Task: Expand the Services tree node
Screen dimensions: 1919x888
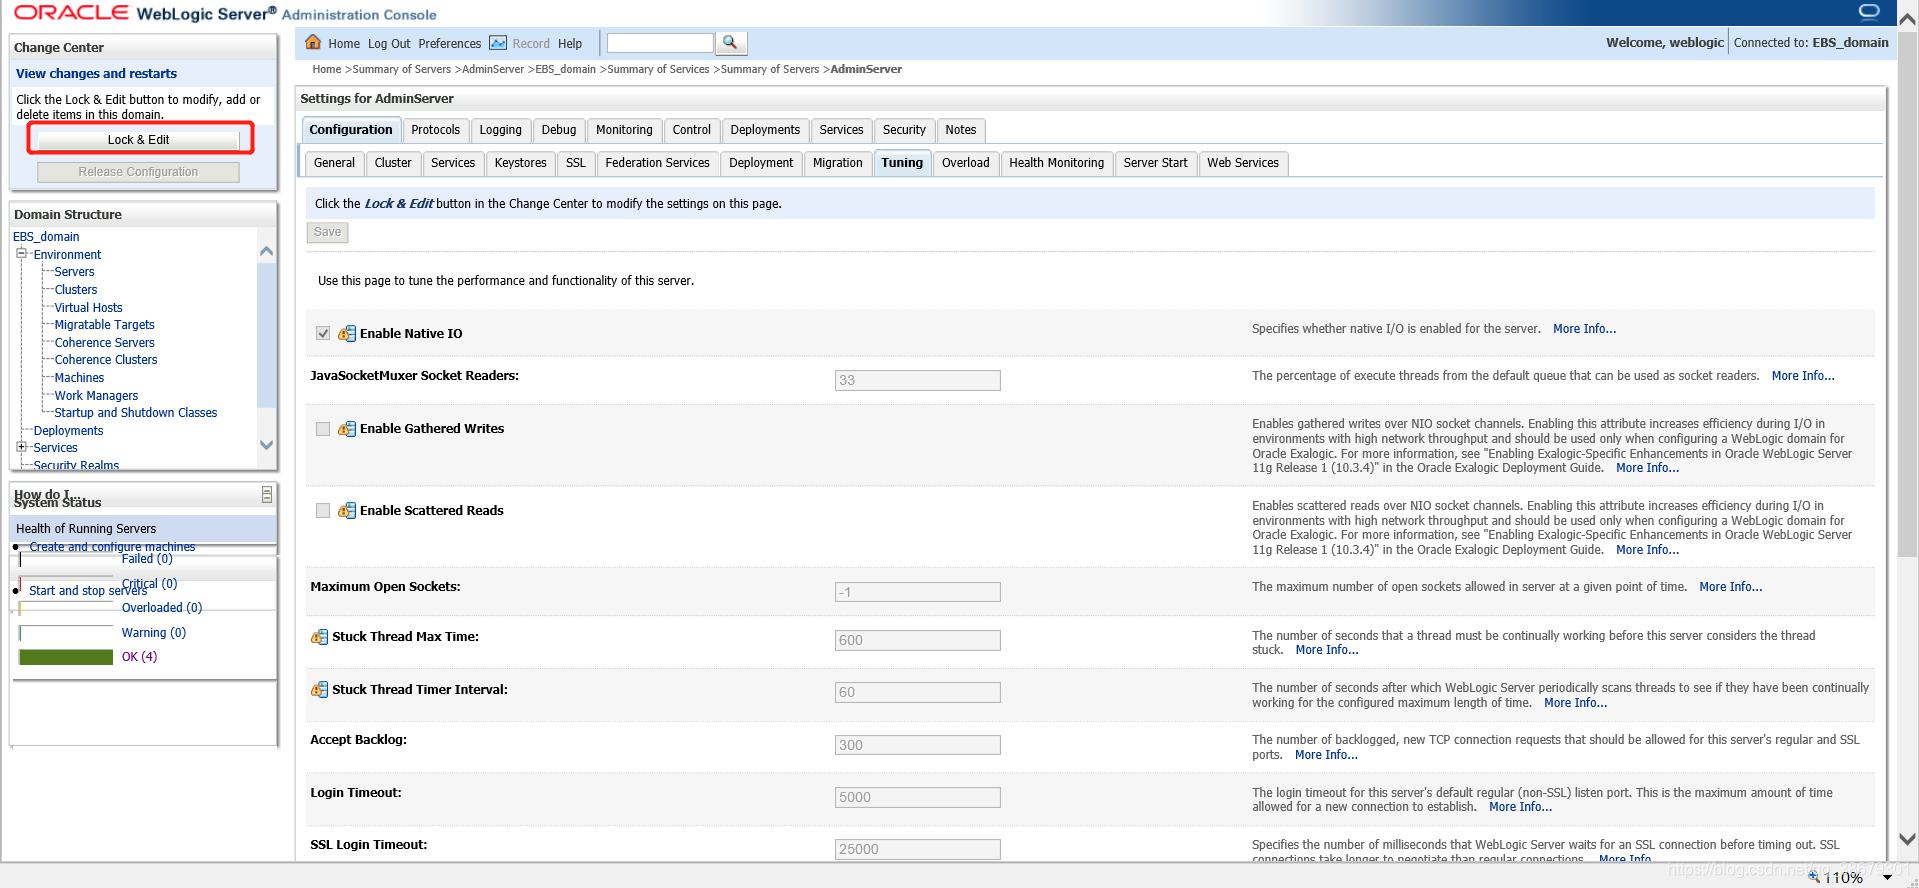Action: click(21, 447)
